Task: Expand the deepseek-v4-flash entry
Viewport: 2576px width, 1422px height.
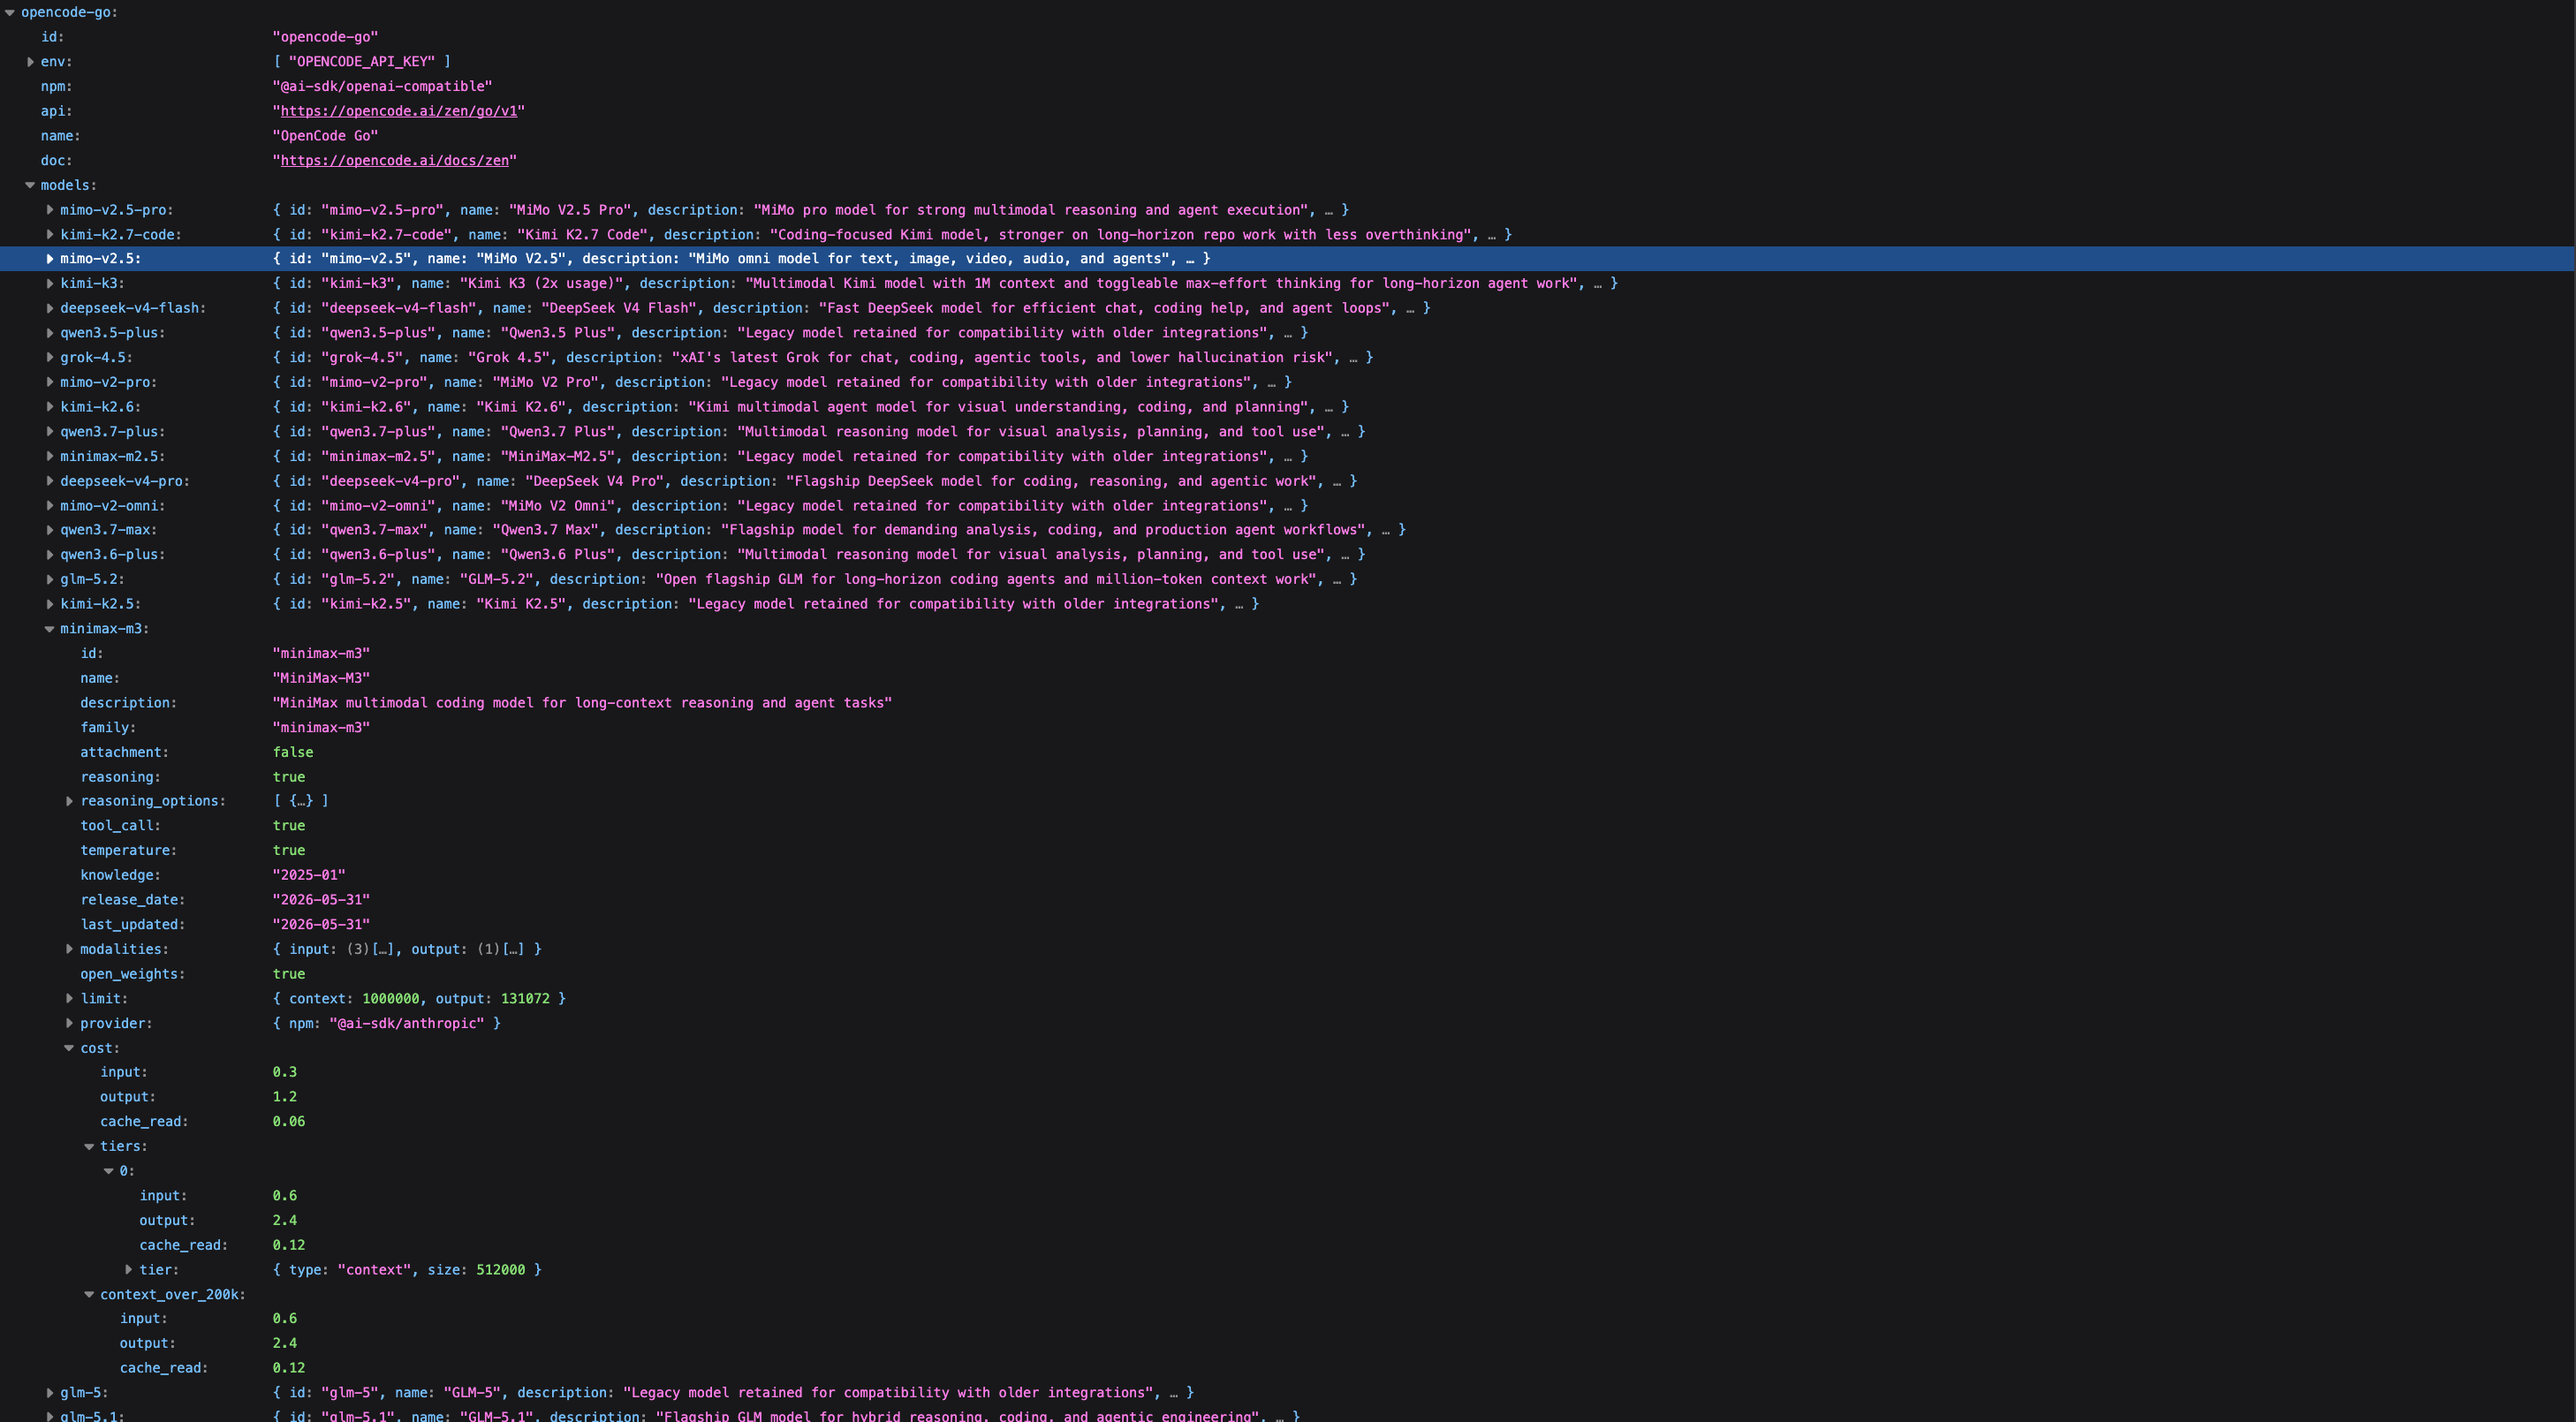Action: [50, 308]
